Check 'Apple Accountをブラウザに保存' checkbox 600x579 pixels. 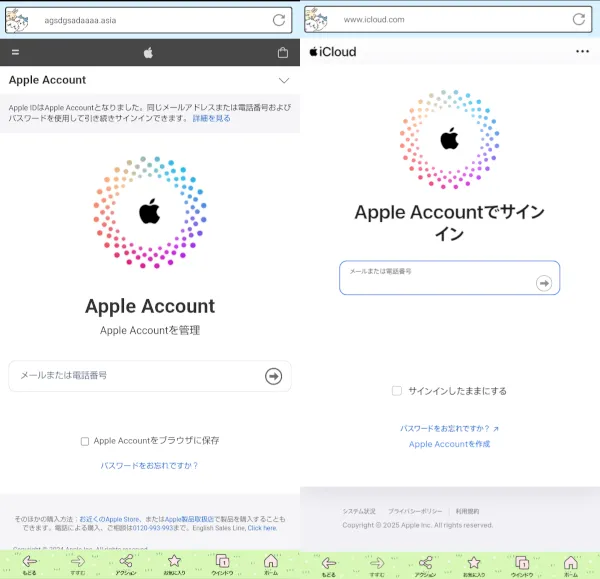85,441
